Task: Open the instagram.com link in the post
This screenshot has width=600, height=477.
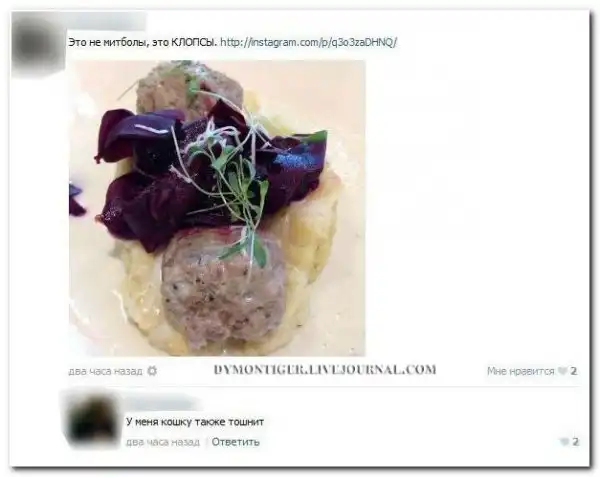Action: 309,42
